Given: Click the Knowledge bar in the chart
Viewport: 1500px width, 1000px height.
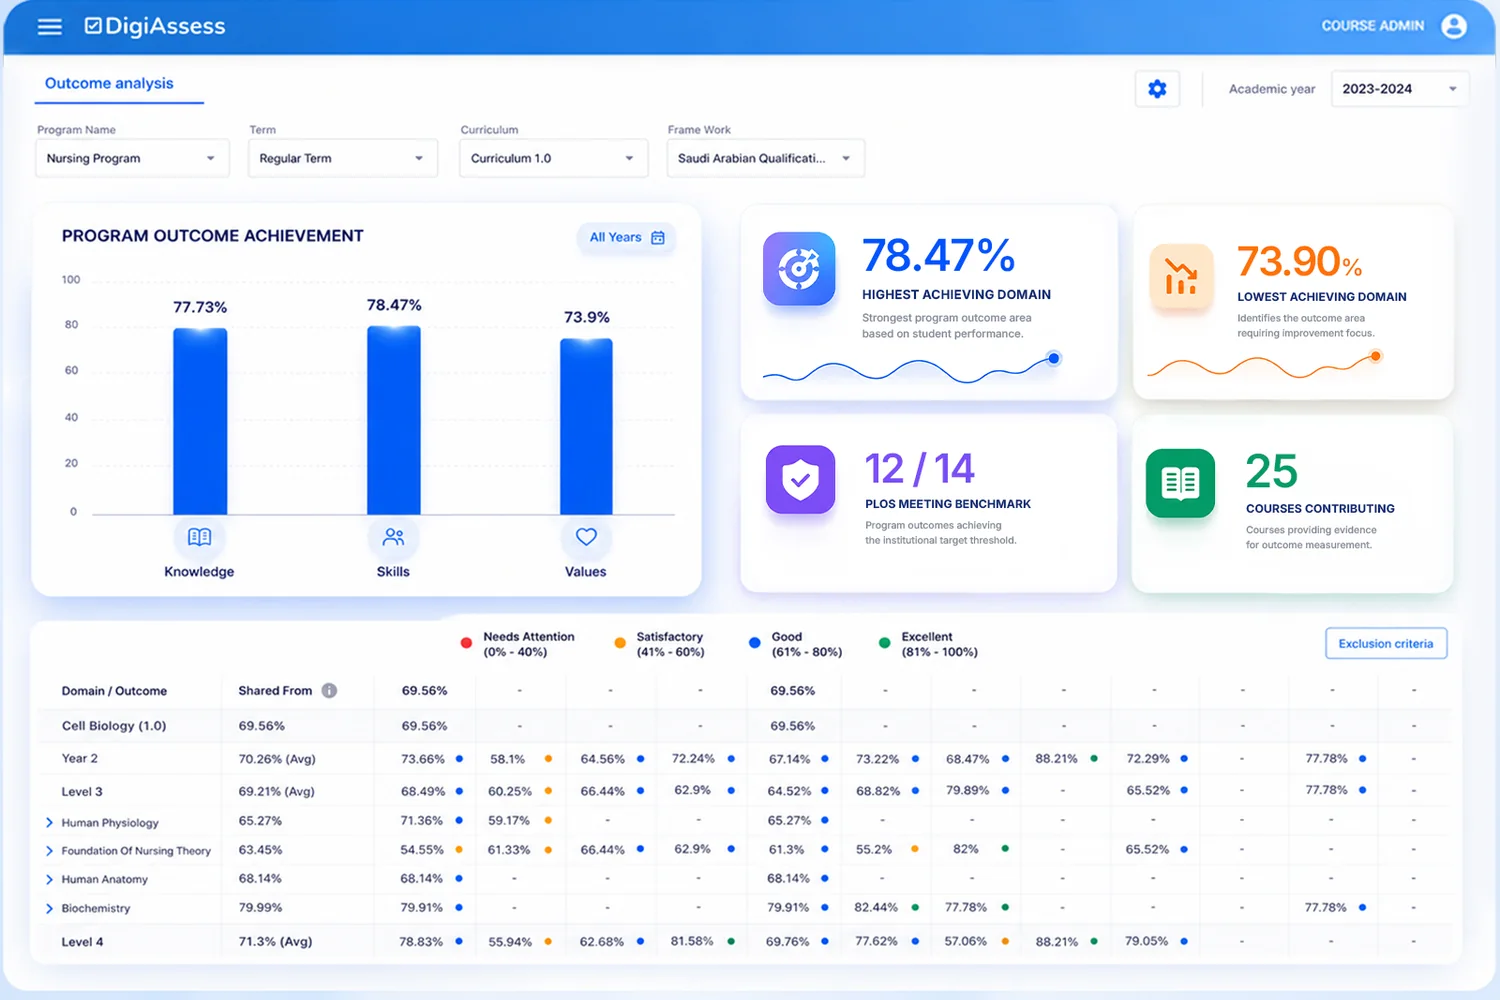Looking at the screenshot, I should pos(200,421).
